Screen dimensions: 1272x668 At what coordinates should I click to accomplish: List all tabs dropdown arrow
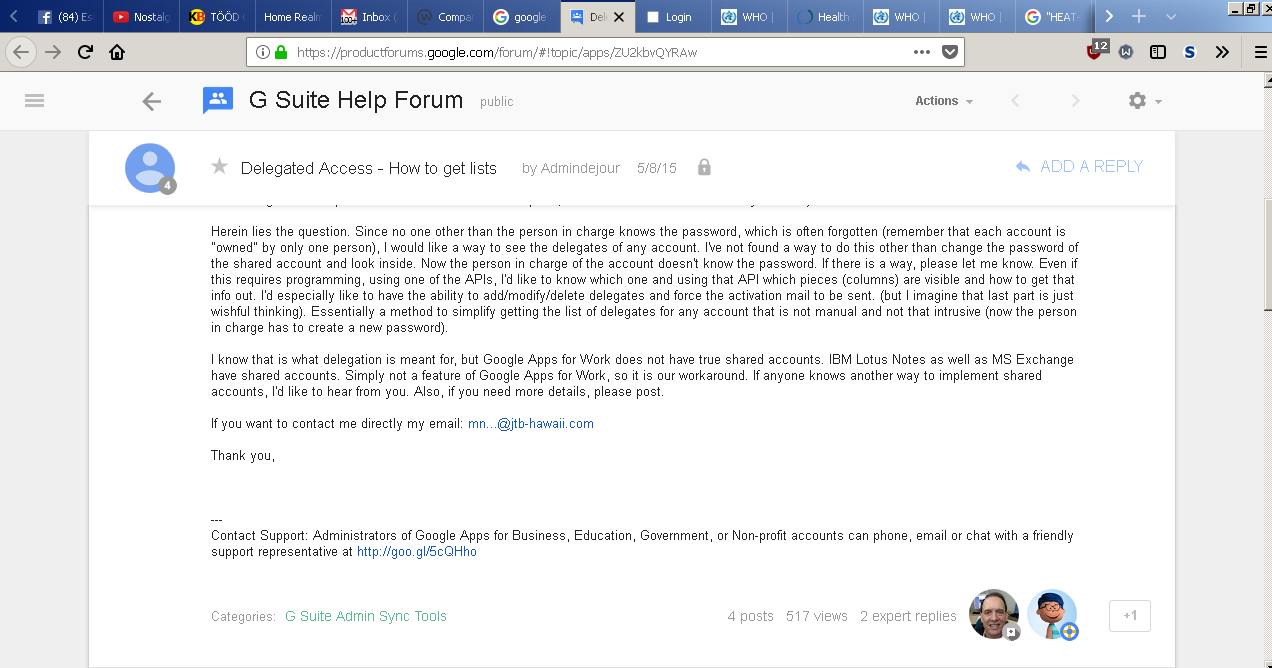(1171, 17)
